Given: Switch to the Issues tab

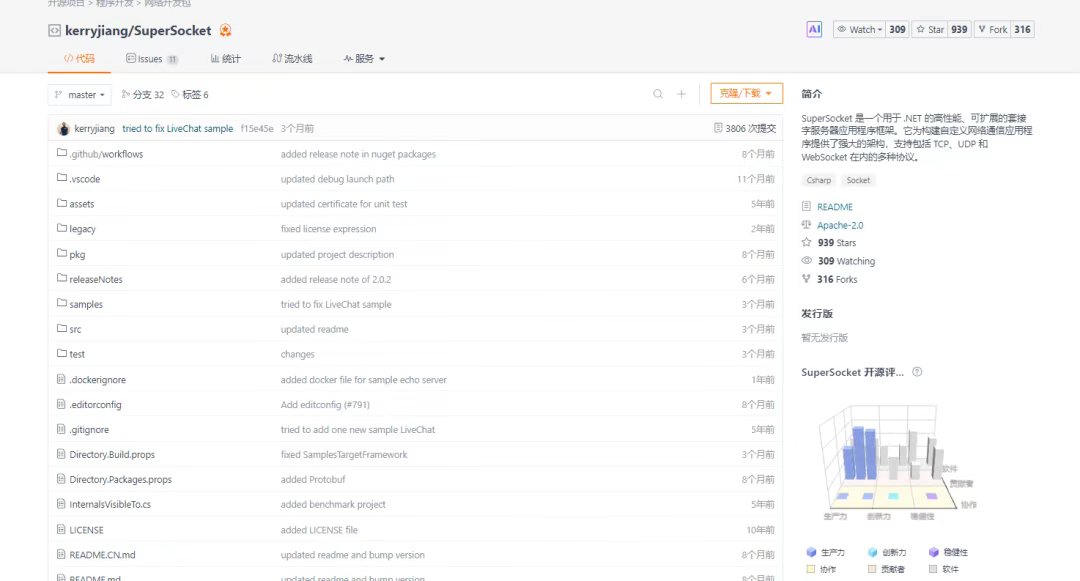Looking at the screenshot, I should pos(152,59).
